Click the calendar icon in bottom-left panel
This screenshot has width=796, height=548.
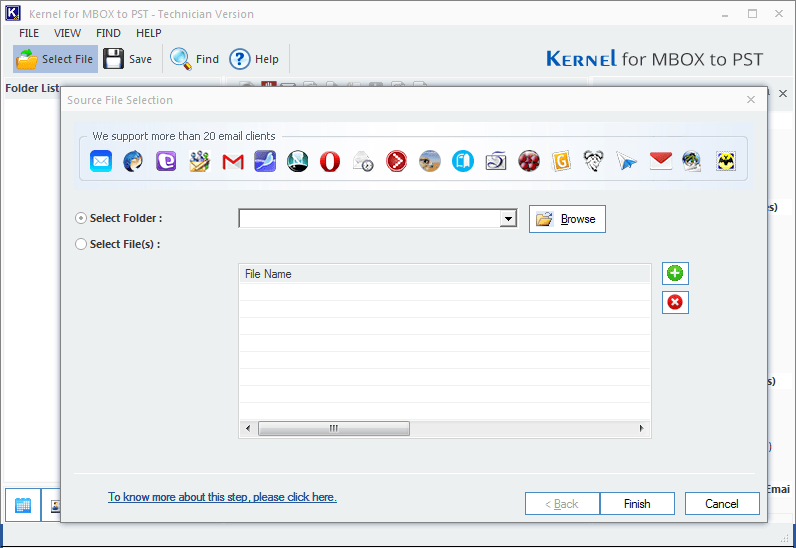[23, 505]
